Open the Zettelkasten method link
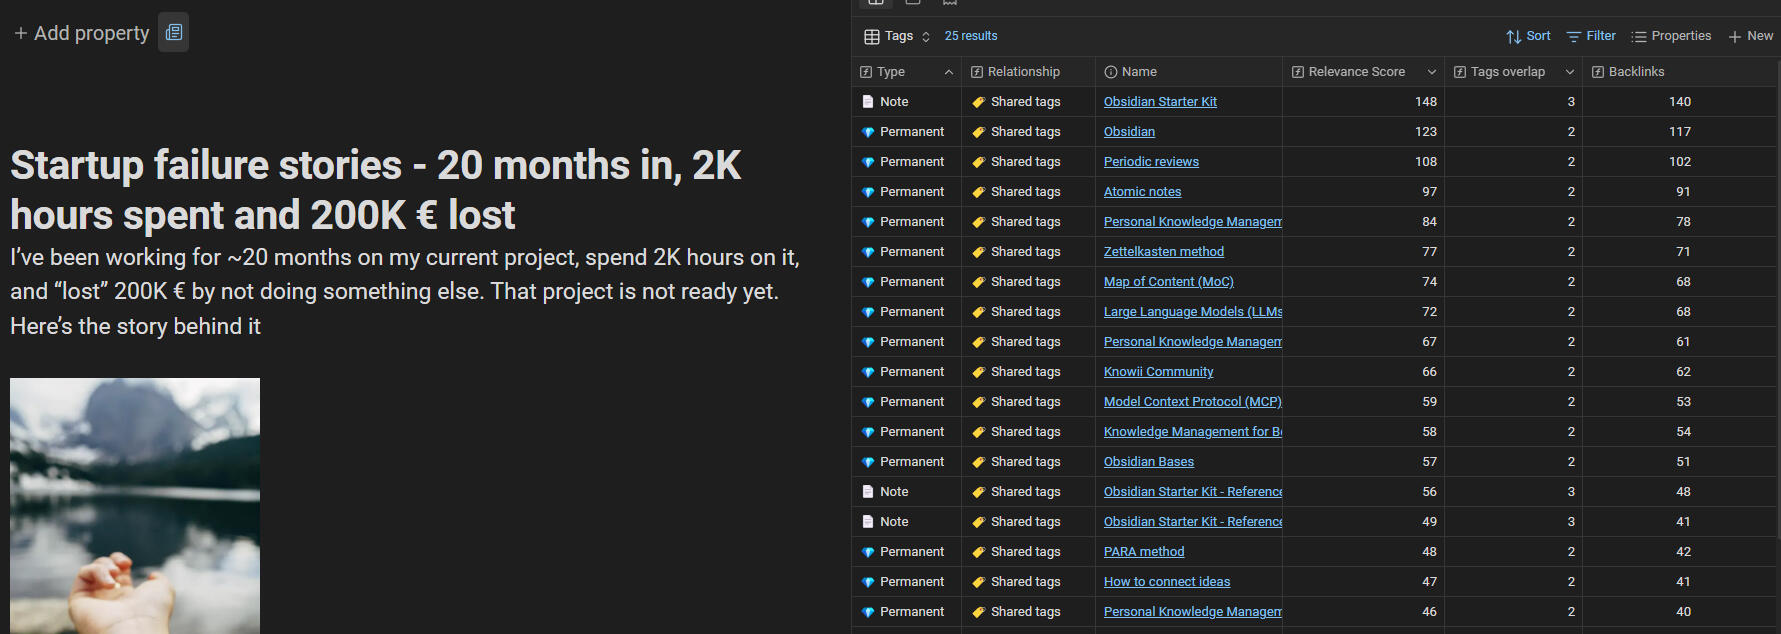This screenshot has height=634, width=1781. [x=1163, y=252]
